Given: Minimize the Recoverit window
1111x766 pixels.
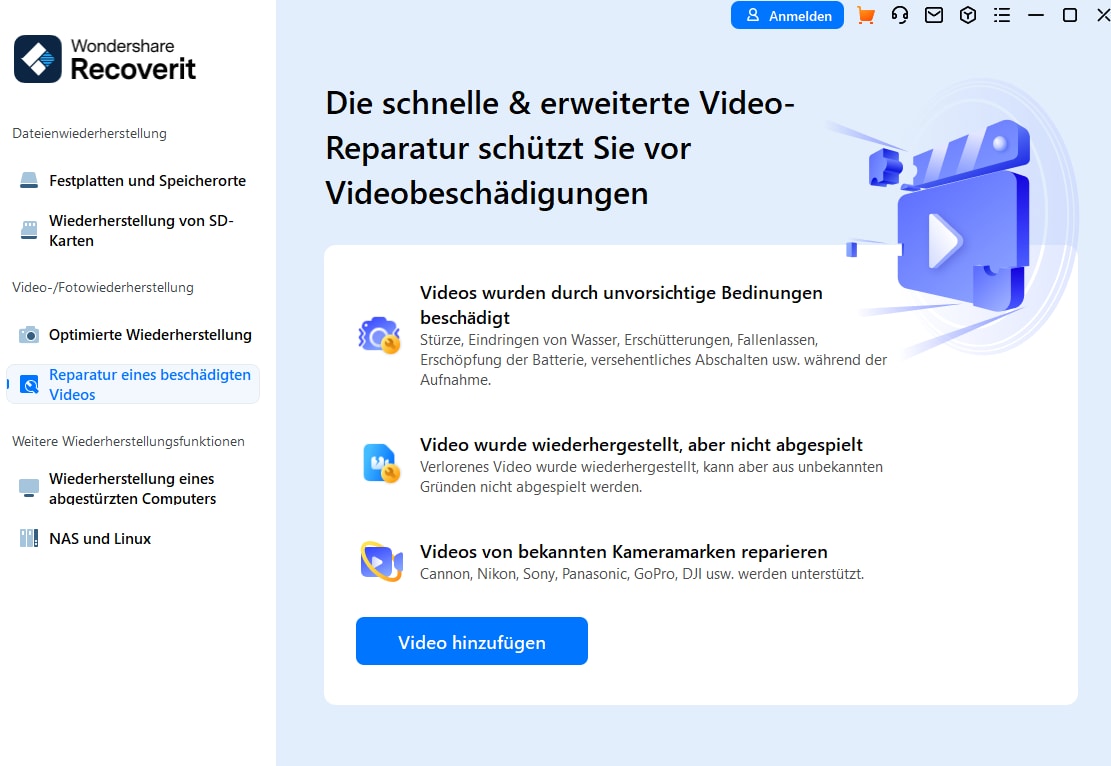Looking at the screenshot, I should (1036, 15).
